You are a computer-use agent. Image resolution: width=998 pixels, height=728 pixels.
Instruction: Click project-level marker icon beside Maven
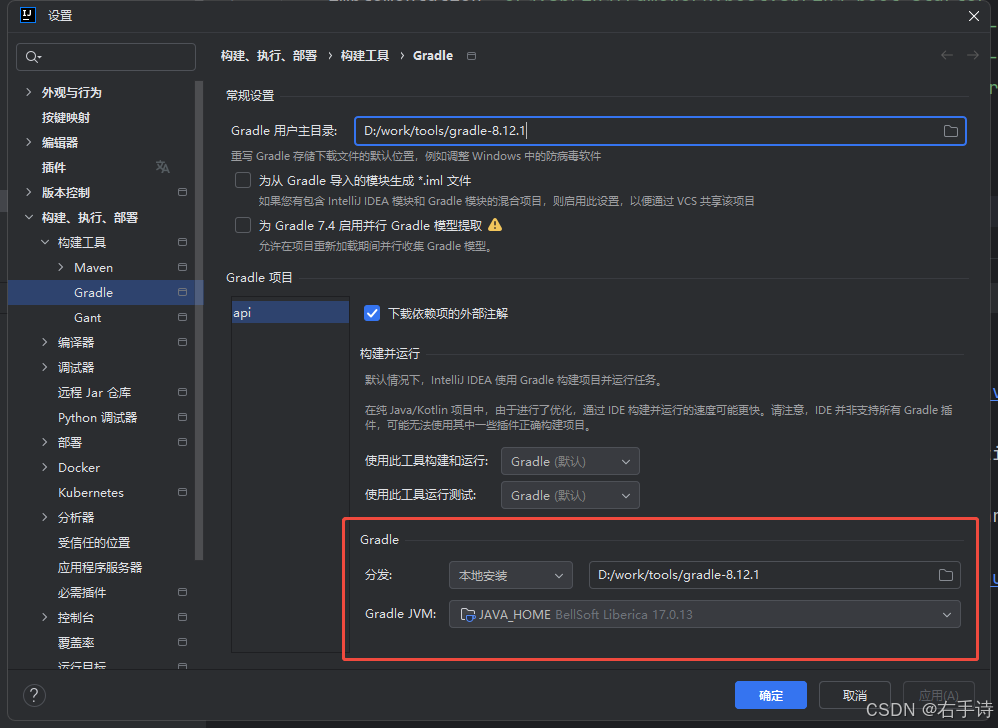(x=183, y=267)
